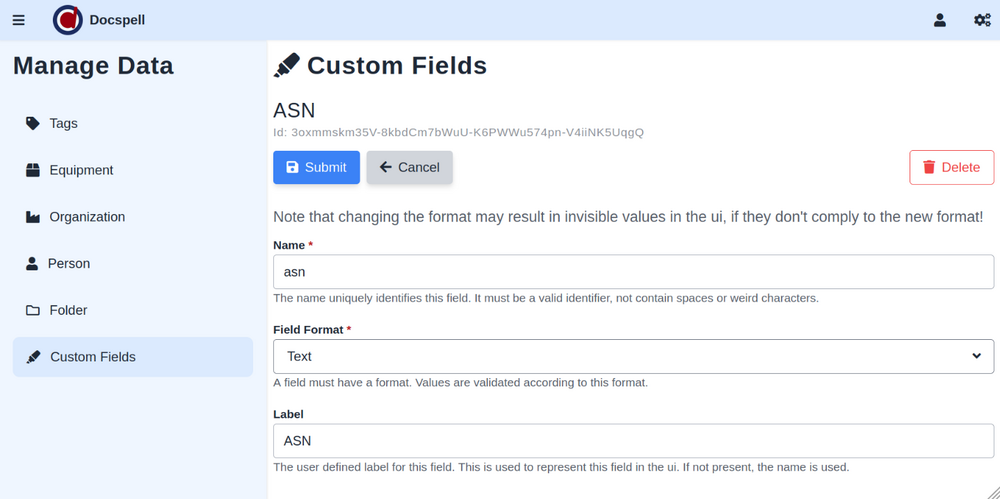The height and width of the screenshot is (499, 1000).
Task: Click the trash icon on Delete
Action: [x=929, y=167]
